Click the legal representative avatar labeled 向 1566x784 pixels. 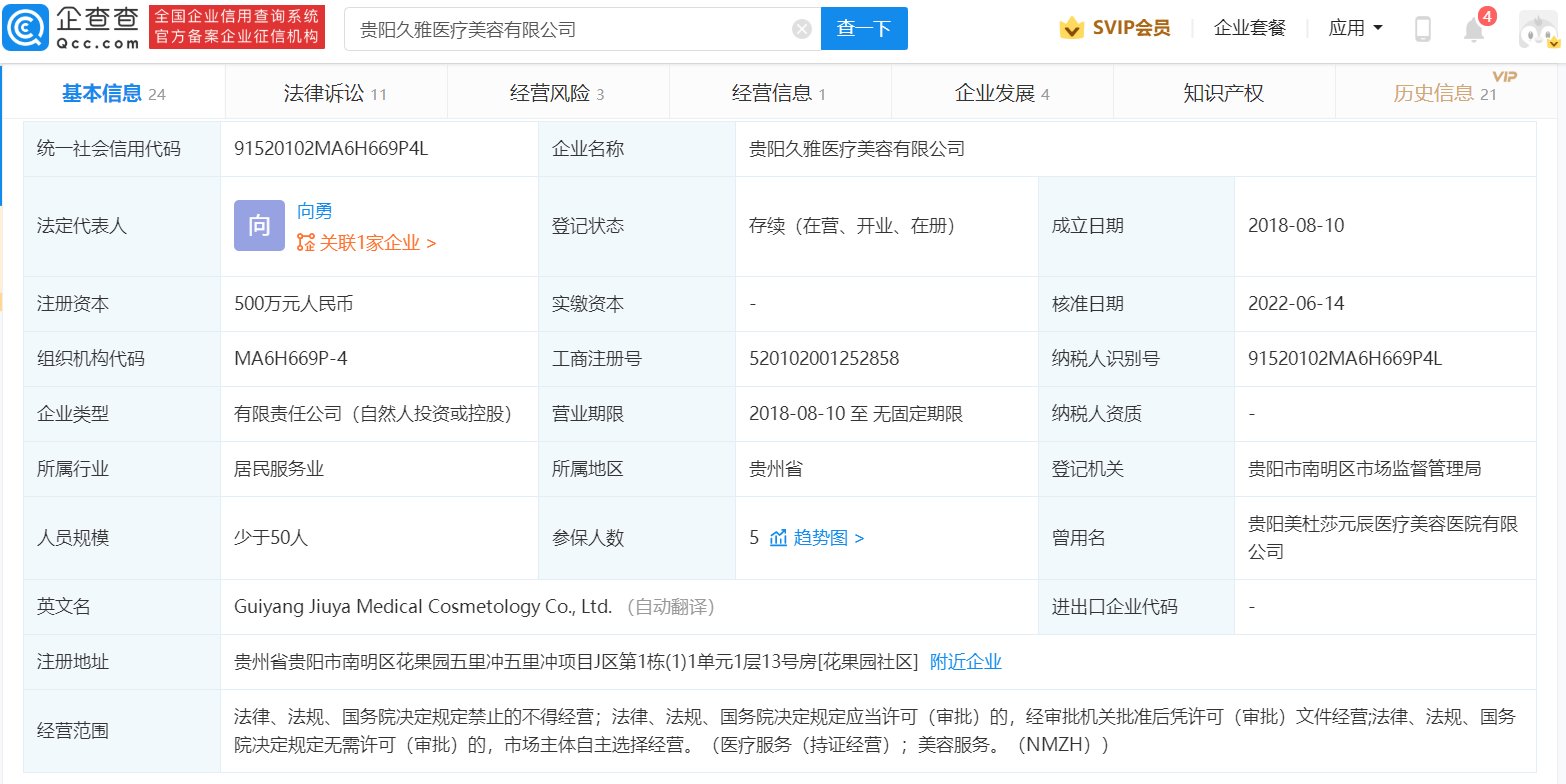(x=259, y=225)
